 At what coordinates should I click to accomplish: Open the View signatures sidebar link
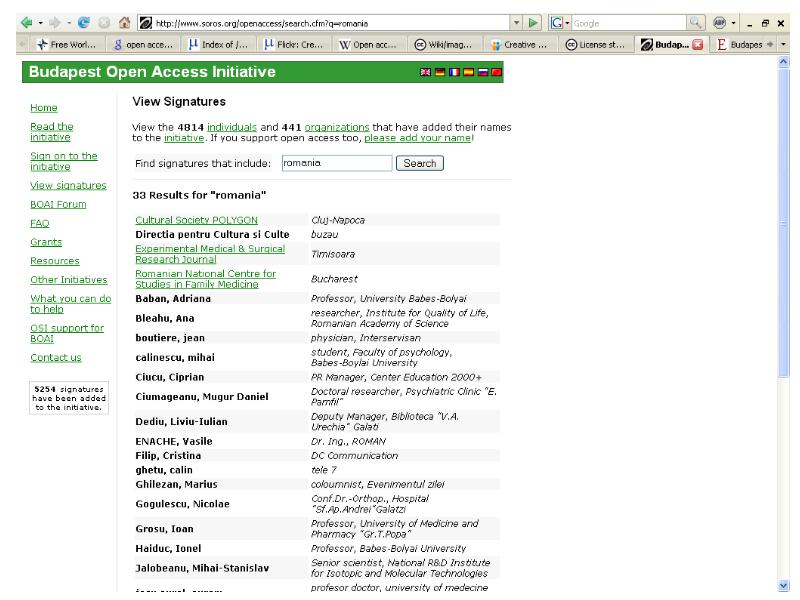point(68,185)
